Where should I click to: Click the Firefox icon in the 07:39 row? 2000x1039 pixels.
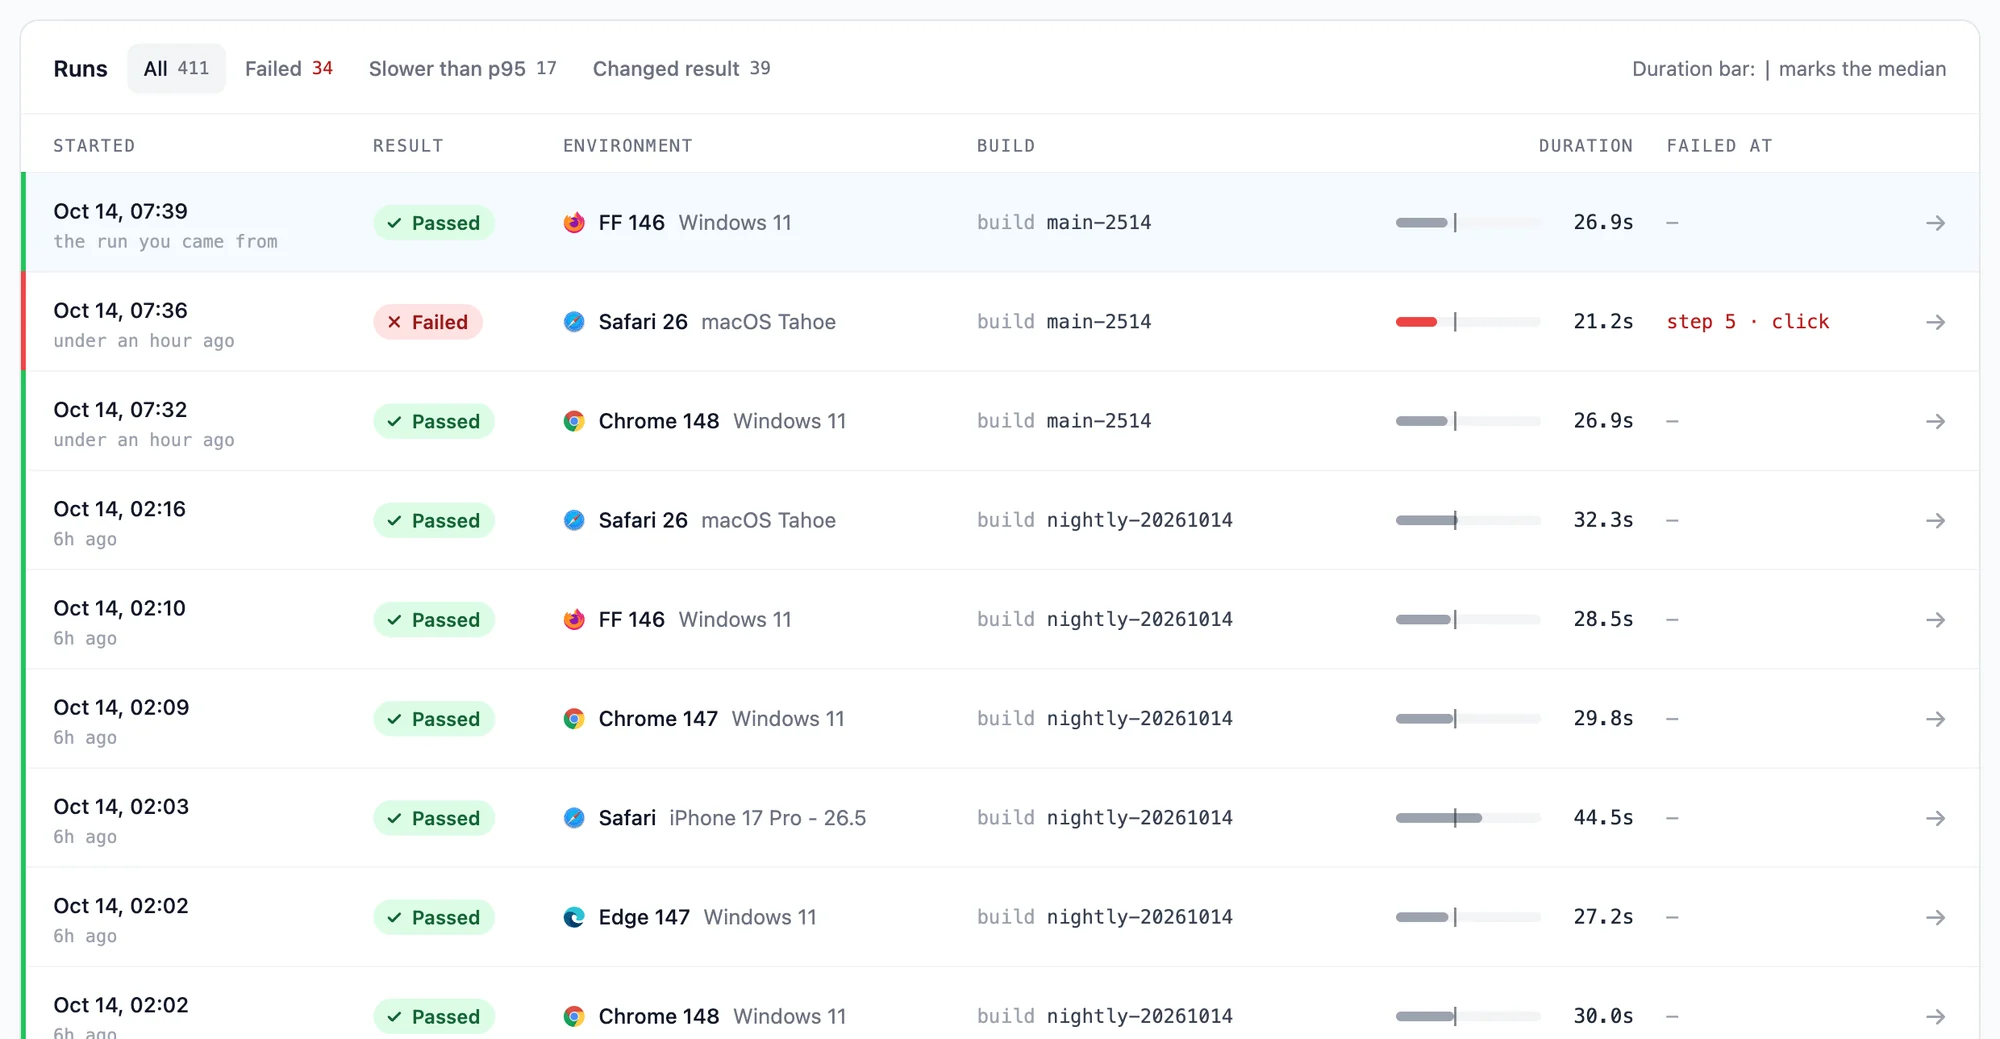574,223
